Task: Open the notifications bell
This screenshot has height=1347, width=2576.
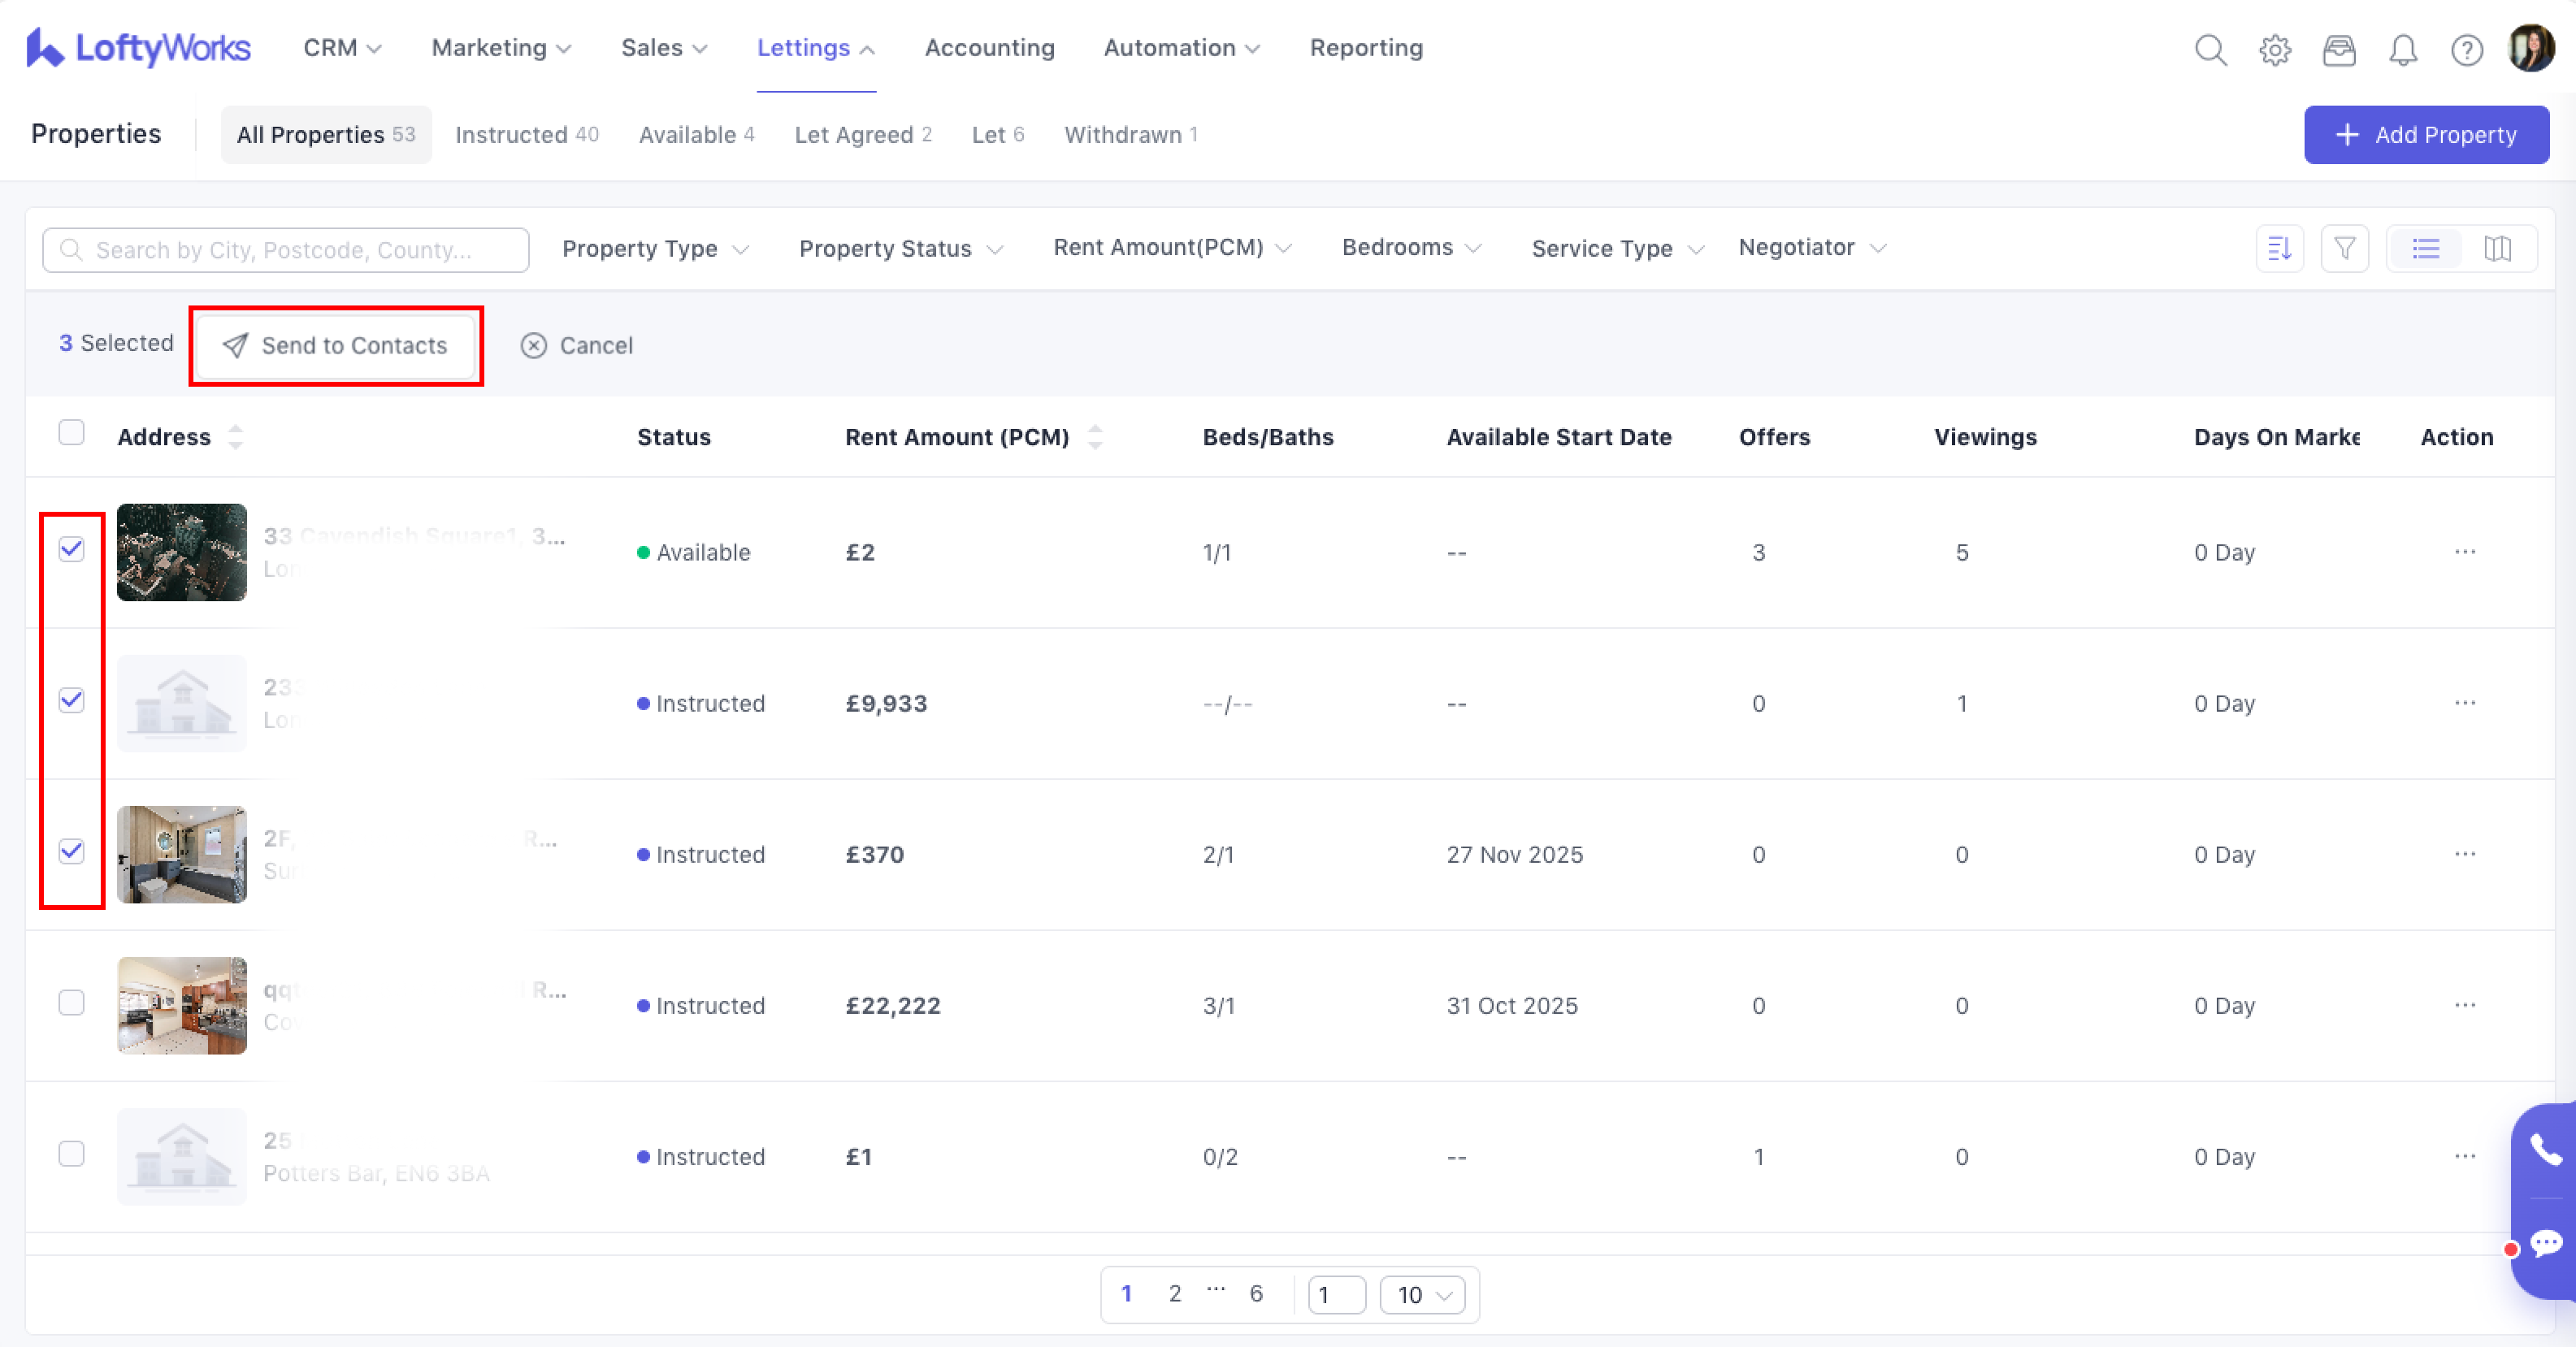Action: (2403, 49)
